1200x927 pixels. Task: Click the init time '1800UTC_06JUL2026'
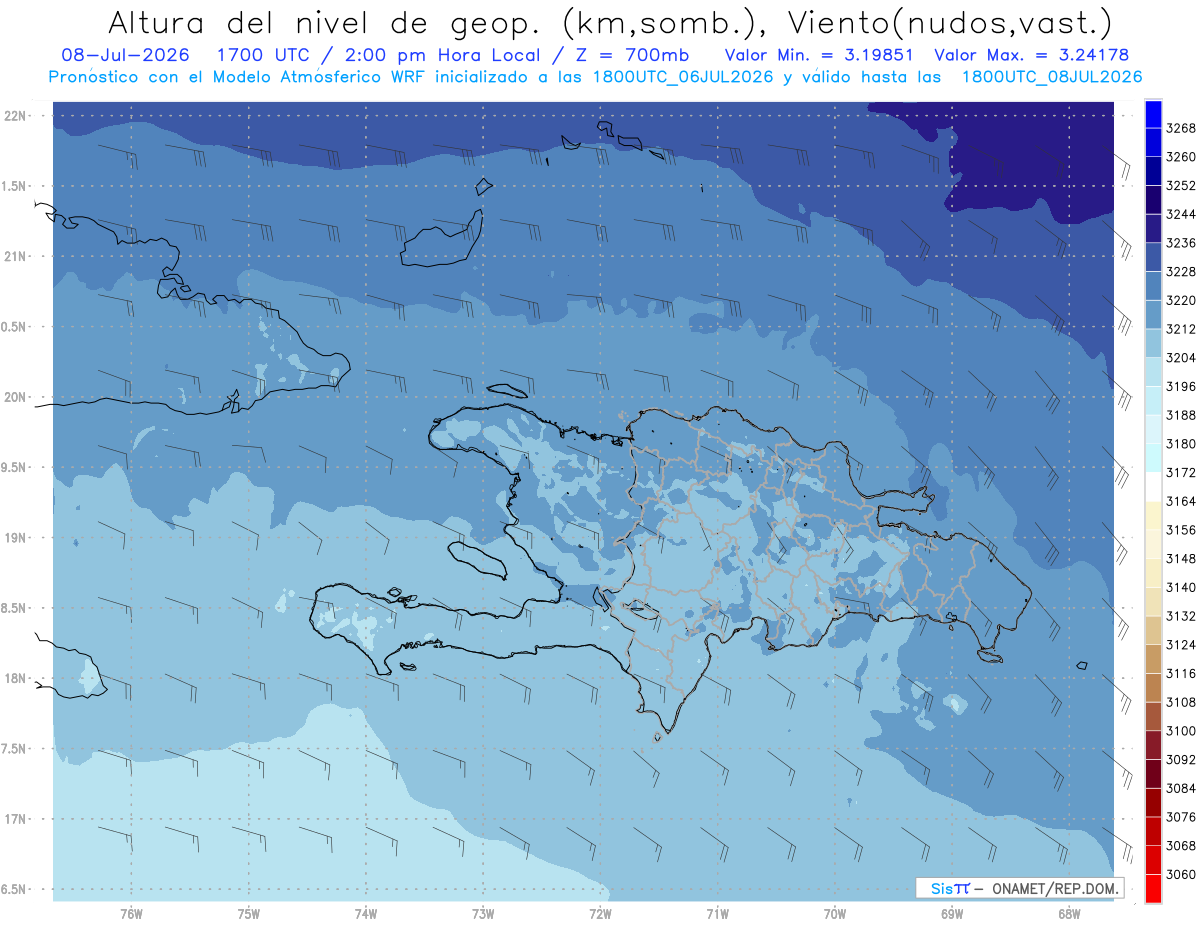683,77
